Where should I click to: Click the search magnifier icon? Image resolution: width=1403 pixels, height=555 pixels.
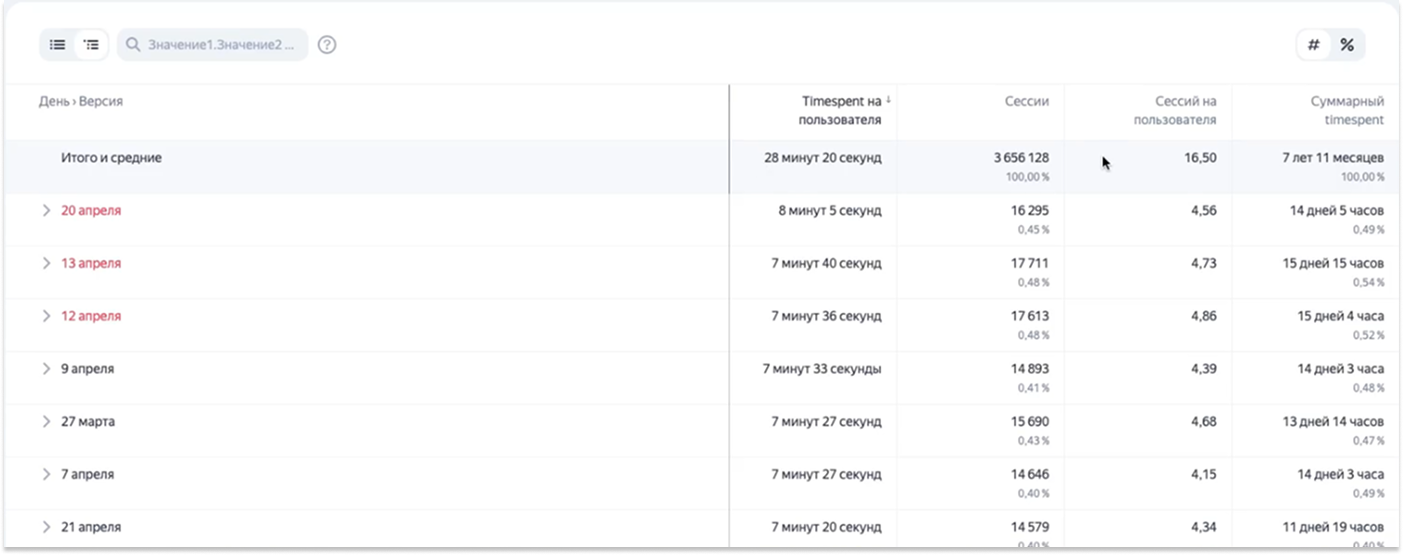133,45
